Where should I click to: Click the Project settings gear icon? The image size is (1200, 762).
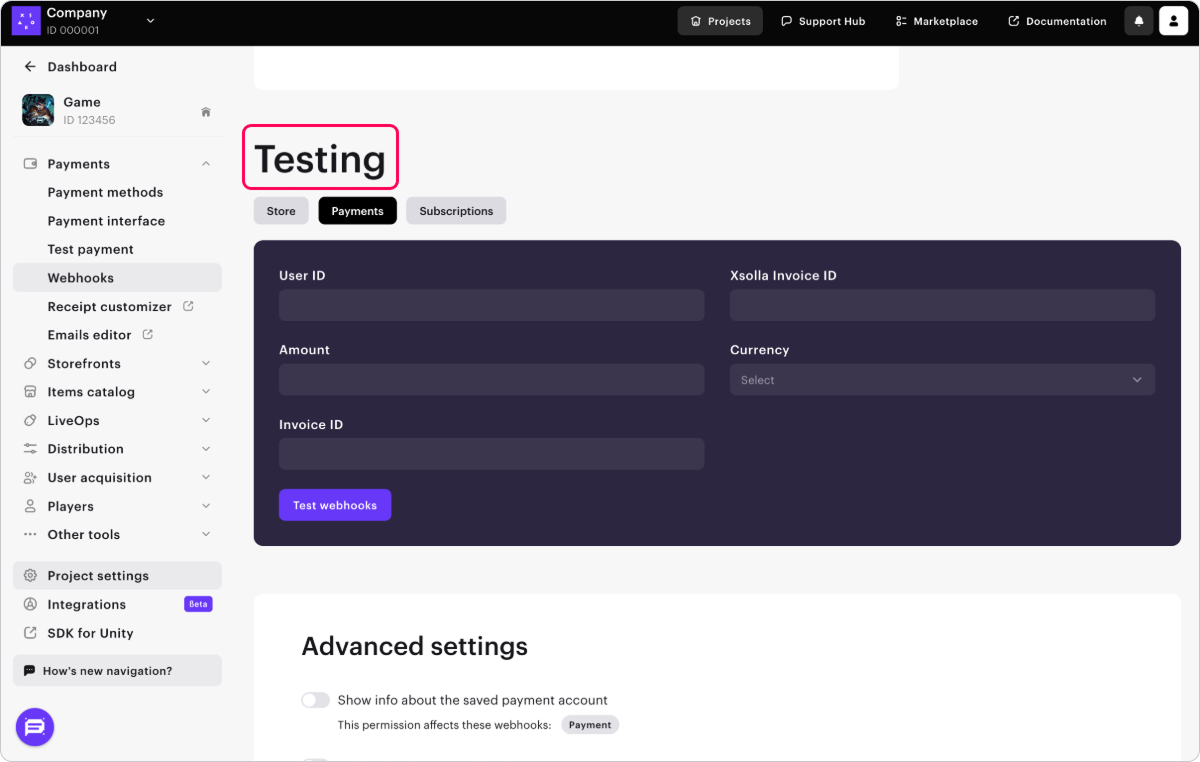click(30, 576)
